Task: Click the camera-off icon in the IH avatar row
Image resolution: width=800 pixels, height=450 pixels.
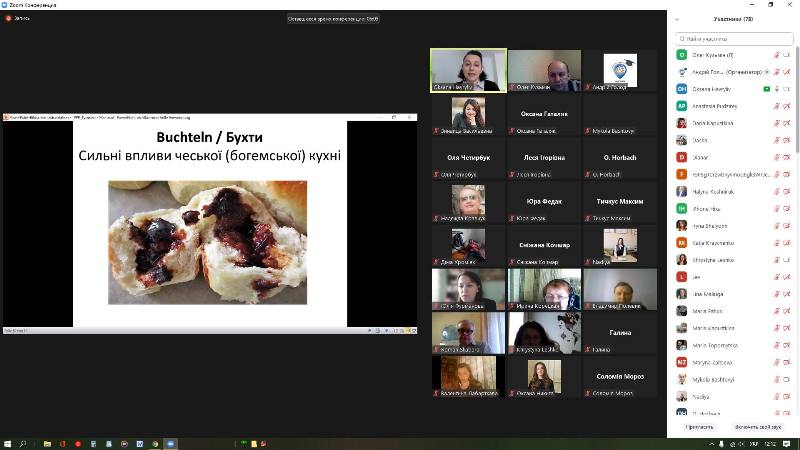Action: 787,209
